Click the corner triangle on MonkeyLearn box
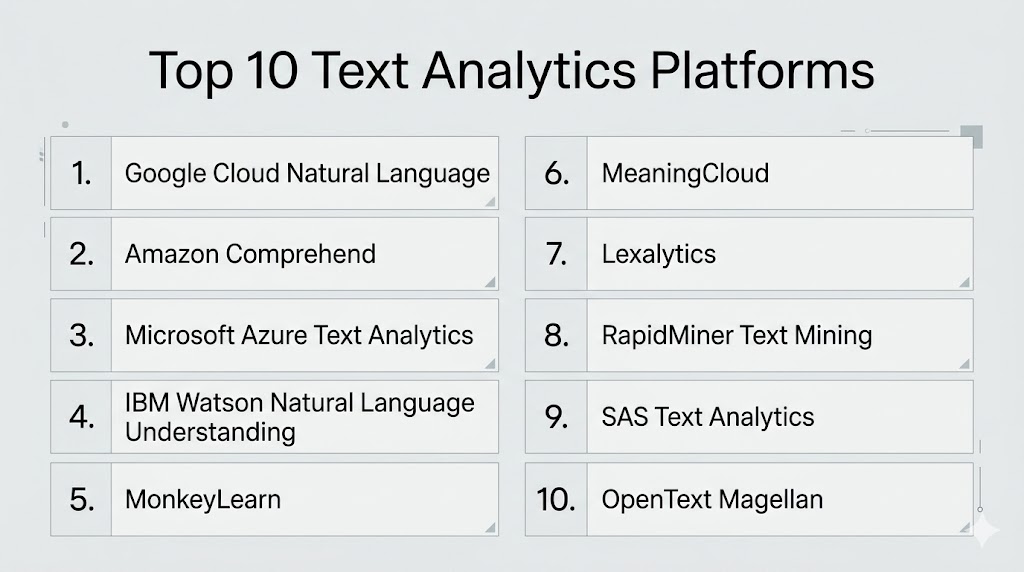Image resolution: width=1024 pixels, height=572 pixels. click(490, 527)
